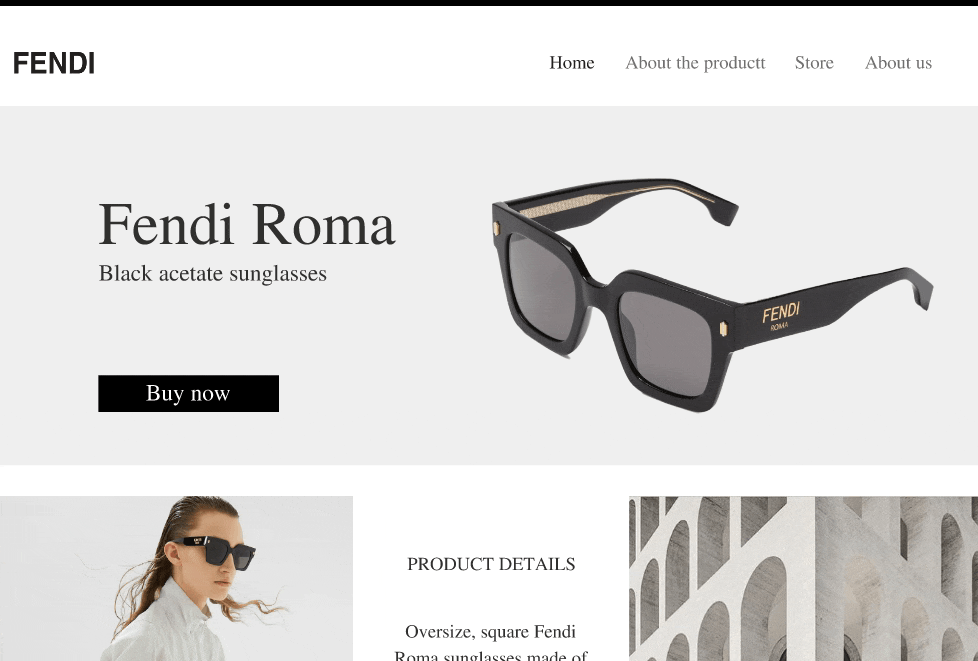Click the black bar at page top
Viewport: 978px width, 661px height.
click(x=489, y=2)
